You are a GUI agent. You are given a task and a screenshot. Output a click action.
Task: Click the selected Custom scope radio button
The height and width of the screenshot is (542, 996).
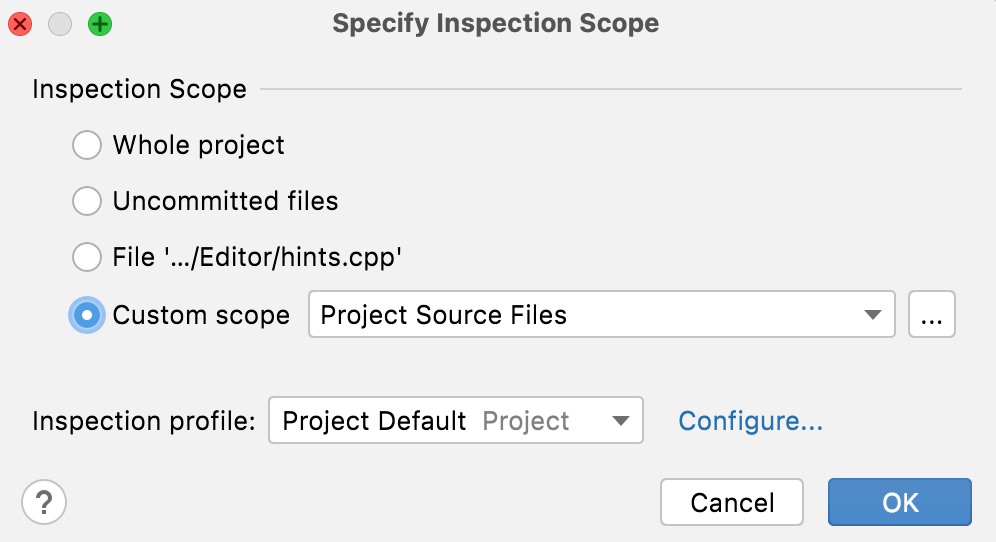pos(87,316)
